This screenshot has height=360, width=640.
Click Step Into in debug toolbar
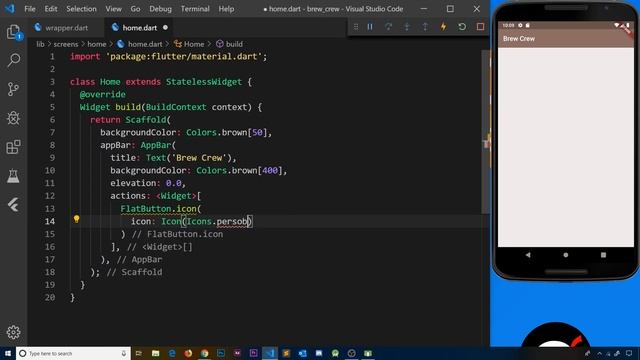pos(407,27)
